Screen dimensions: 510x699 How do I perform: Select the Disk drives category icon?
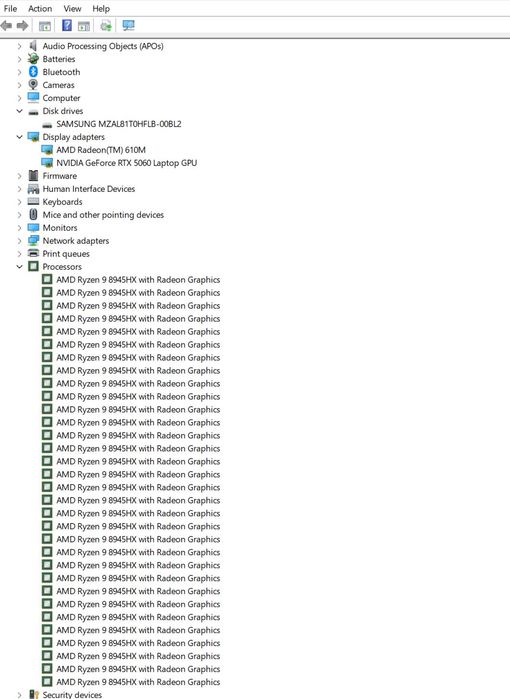pos(33,111)
